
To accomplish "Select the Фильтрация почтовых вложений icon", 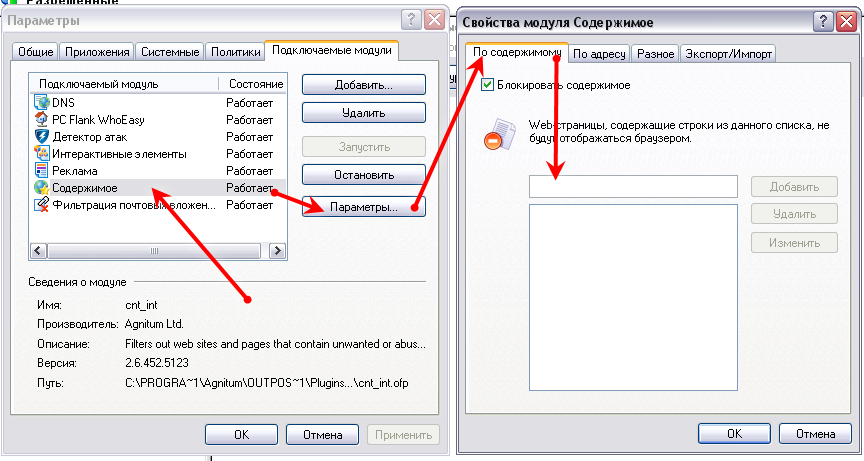I will [41, 205].
